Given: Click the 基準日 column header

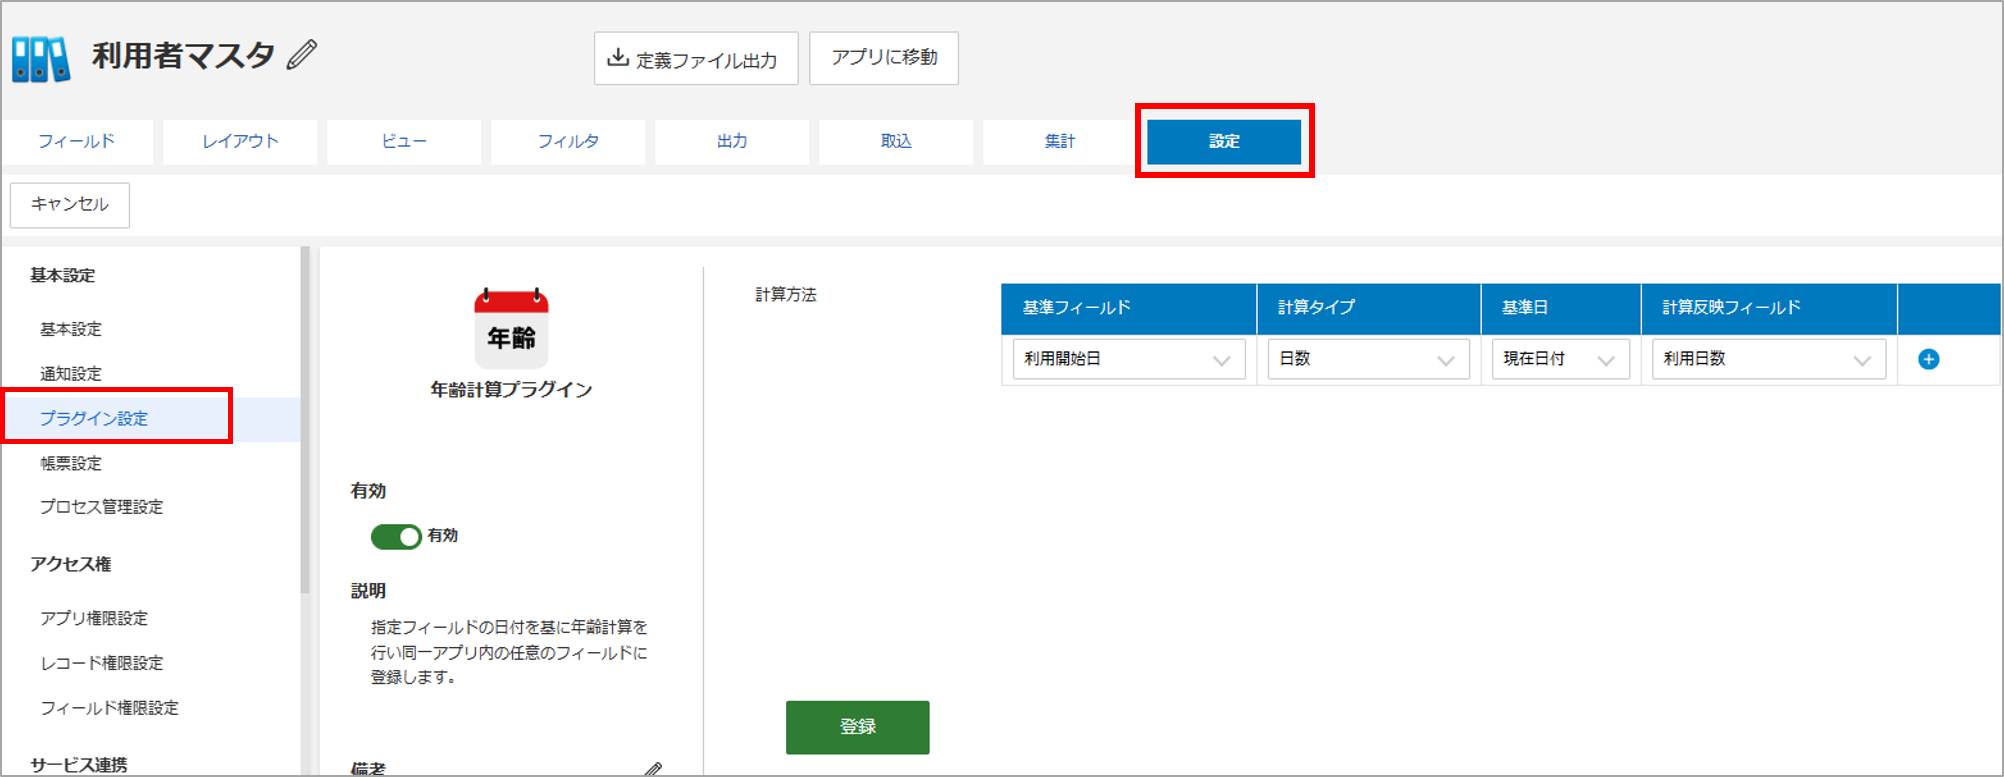Looking at the screenshot, I should click(x=1561, y=308).
